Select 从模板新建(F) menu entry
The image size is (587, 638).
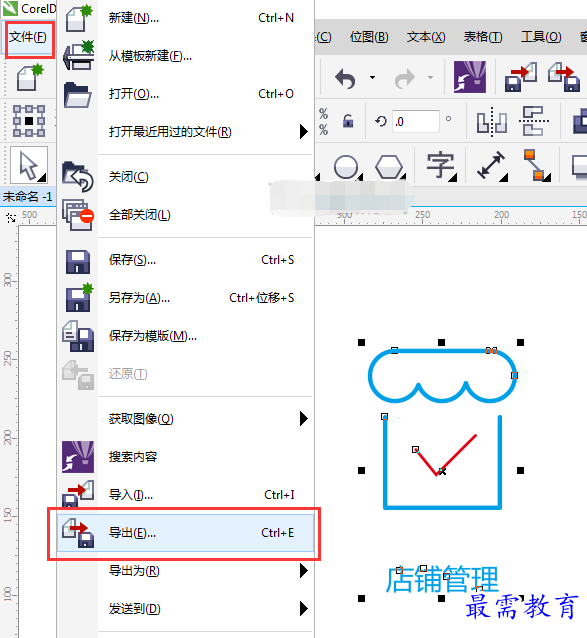[186, 56]
